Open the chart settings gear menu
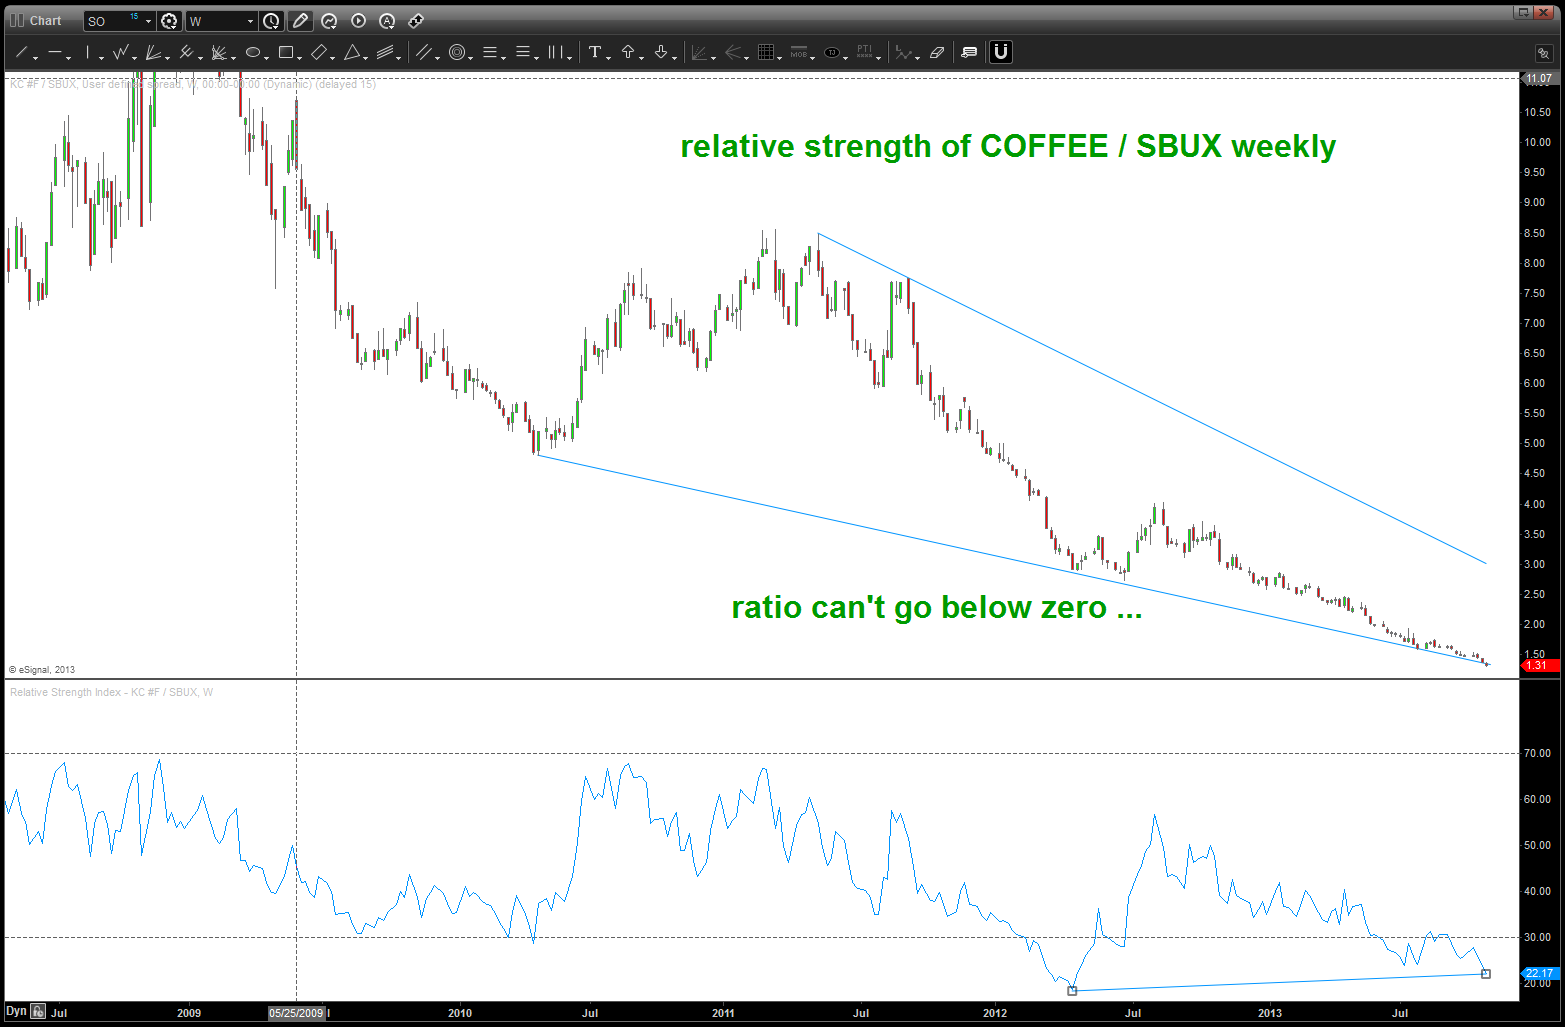Image resolution: width=1565 pixels, height=1027 pixels. (169, 21)
